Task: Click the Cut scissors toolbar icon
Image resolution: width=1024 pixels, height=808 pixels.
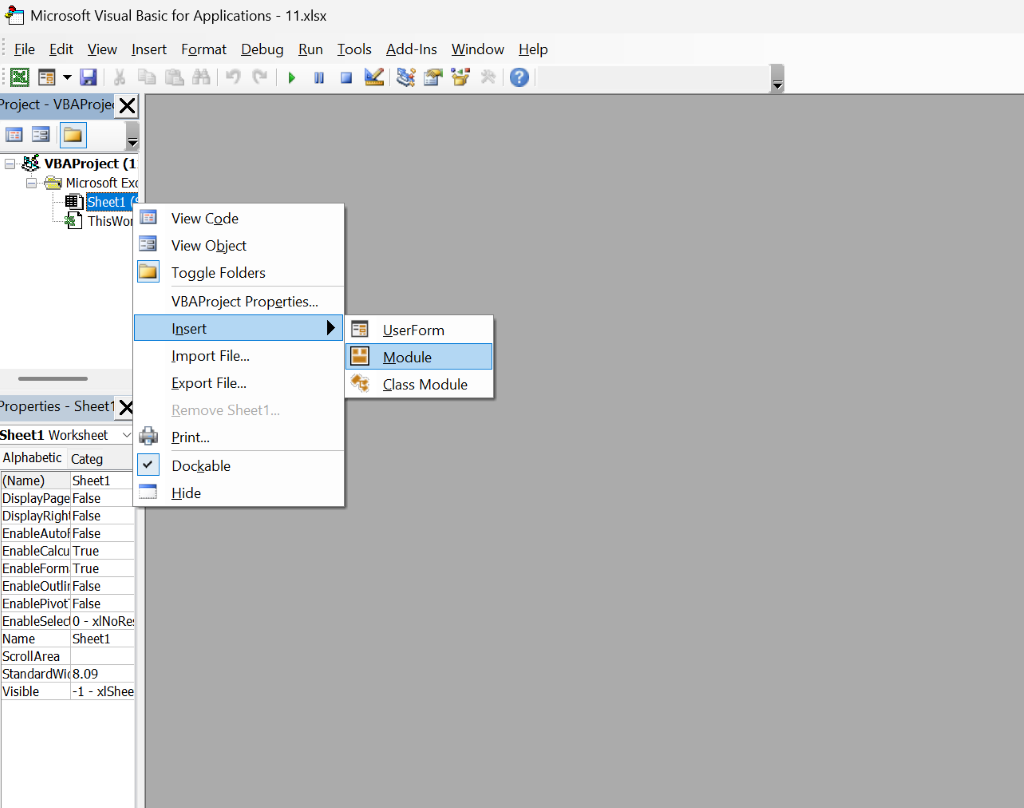Action: pyautogui.click(x=119, y=78)
